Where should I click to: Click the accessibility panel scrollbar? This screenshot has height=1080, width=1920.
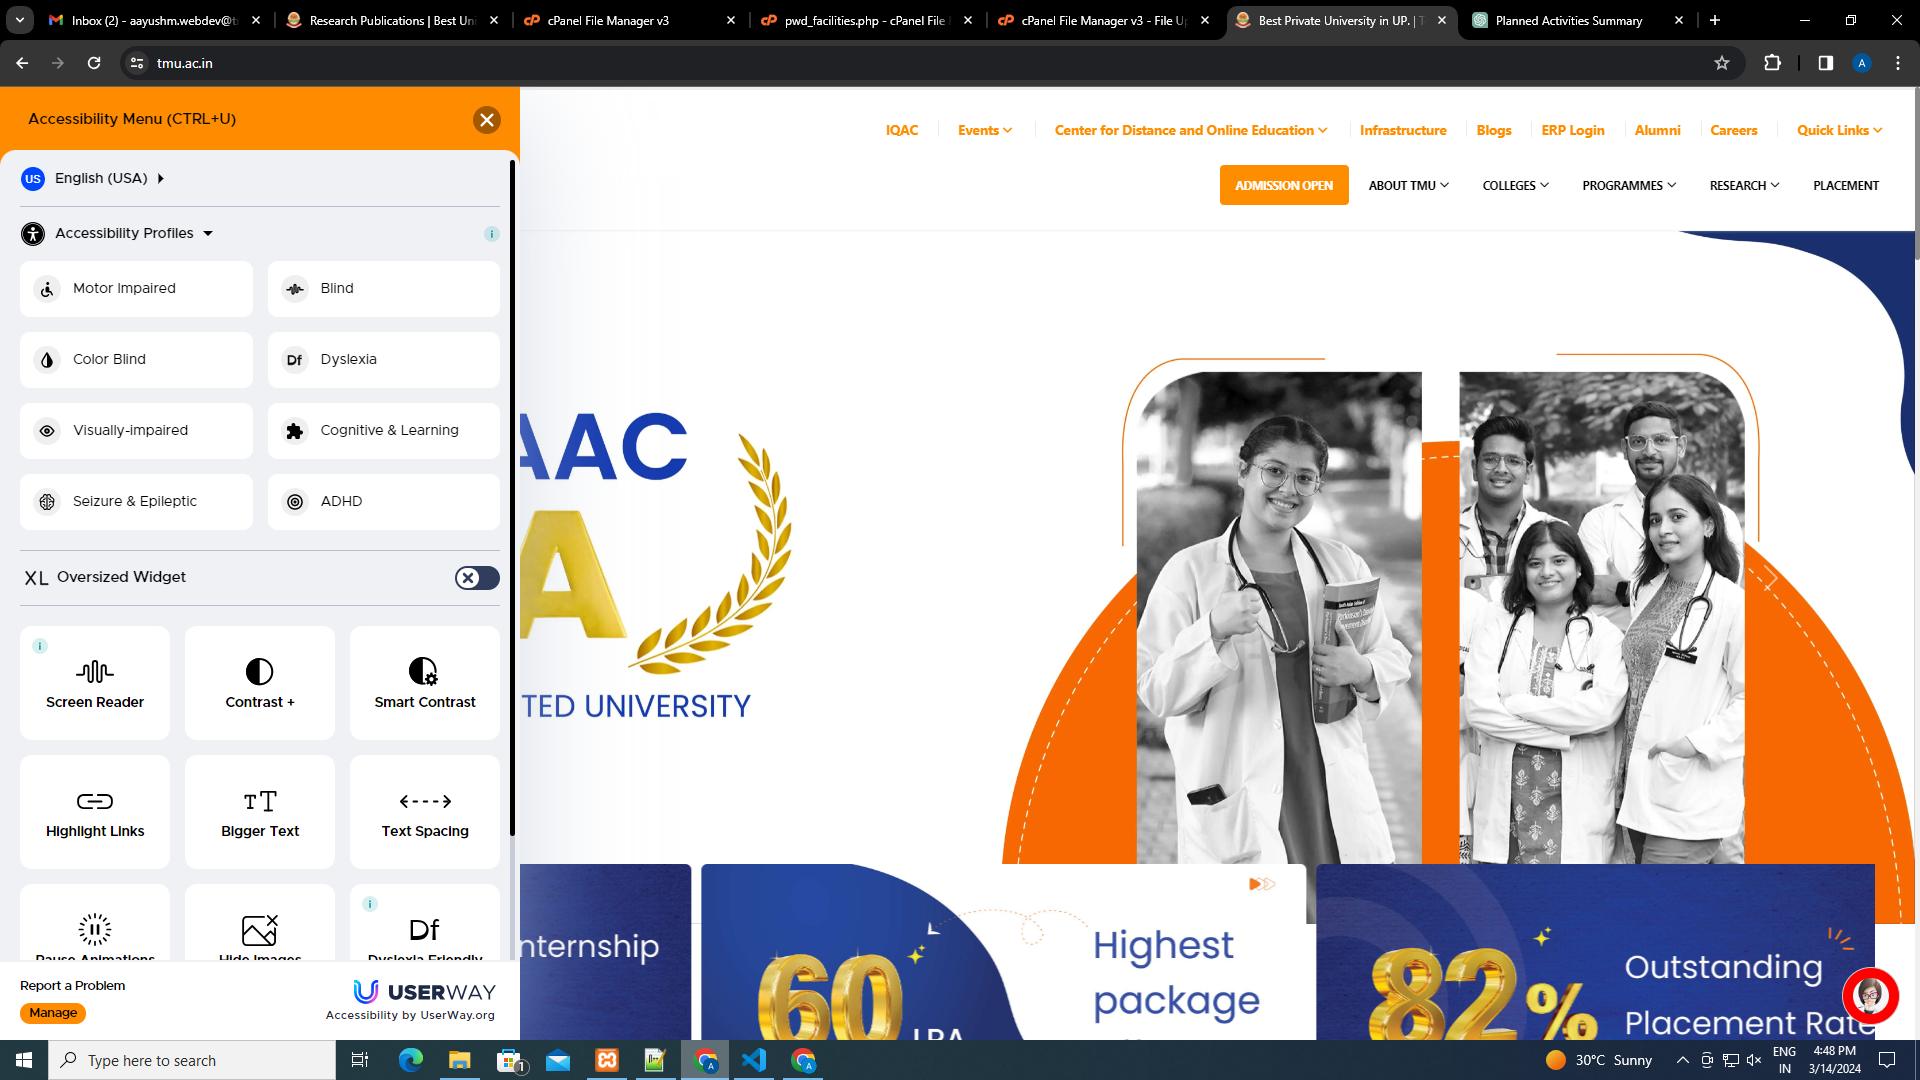(513, 500)
